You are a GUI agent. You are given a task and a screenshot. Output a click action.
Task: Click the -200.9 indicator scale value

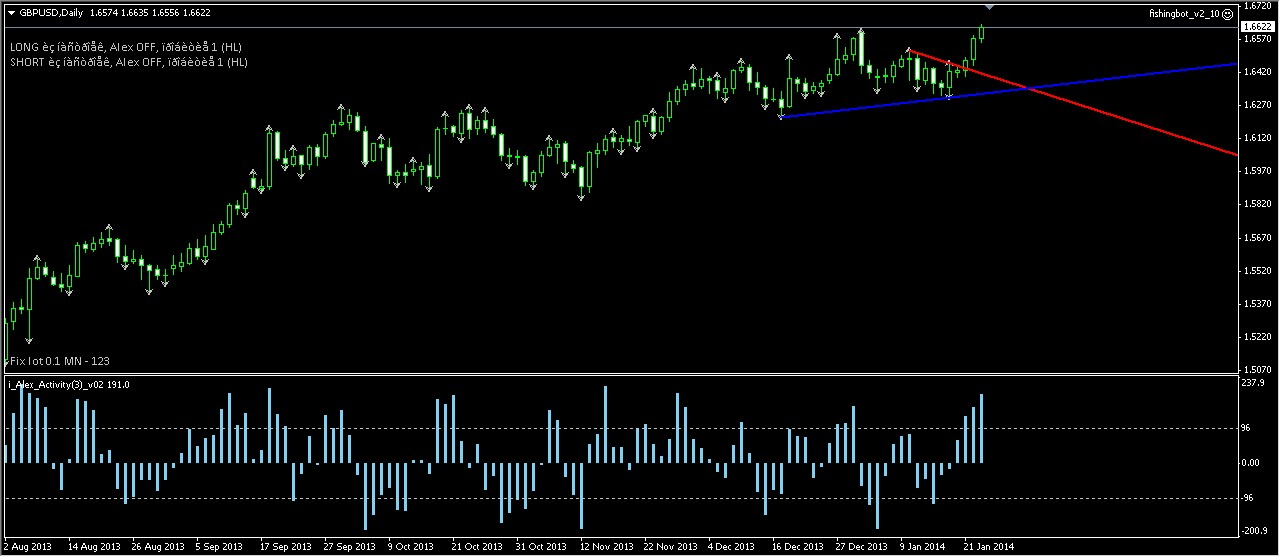click(1255, 530)
